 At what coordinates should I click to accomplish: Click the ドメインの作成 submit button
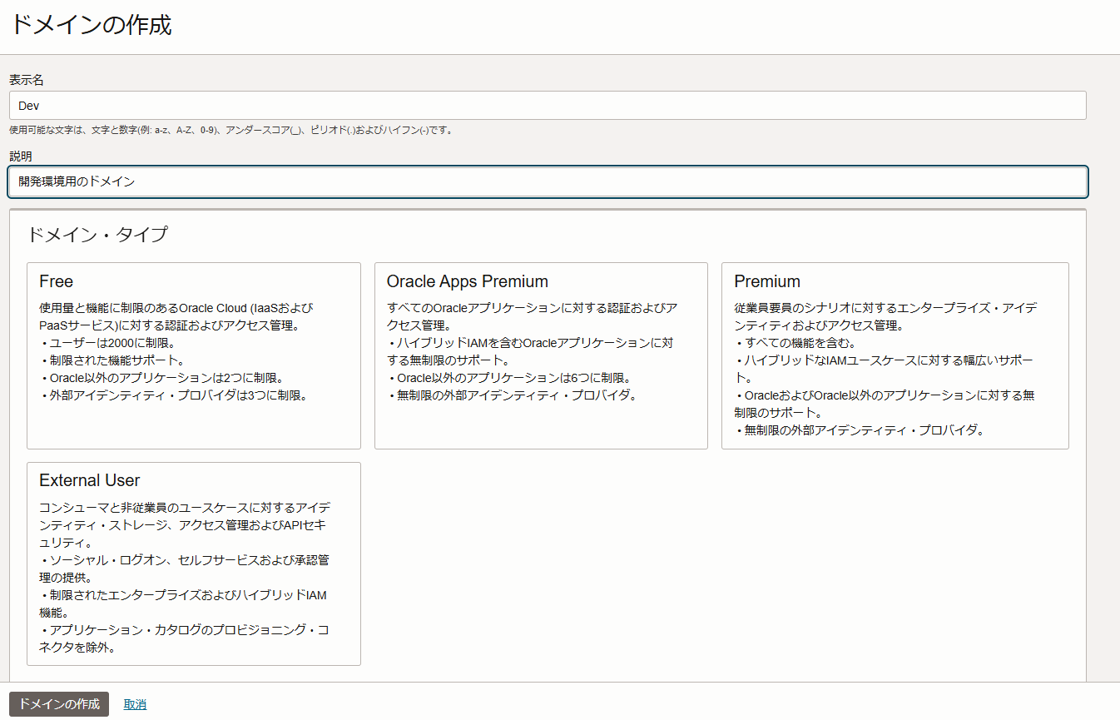(x=59, y=704)
